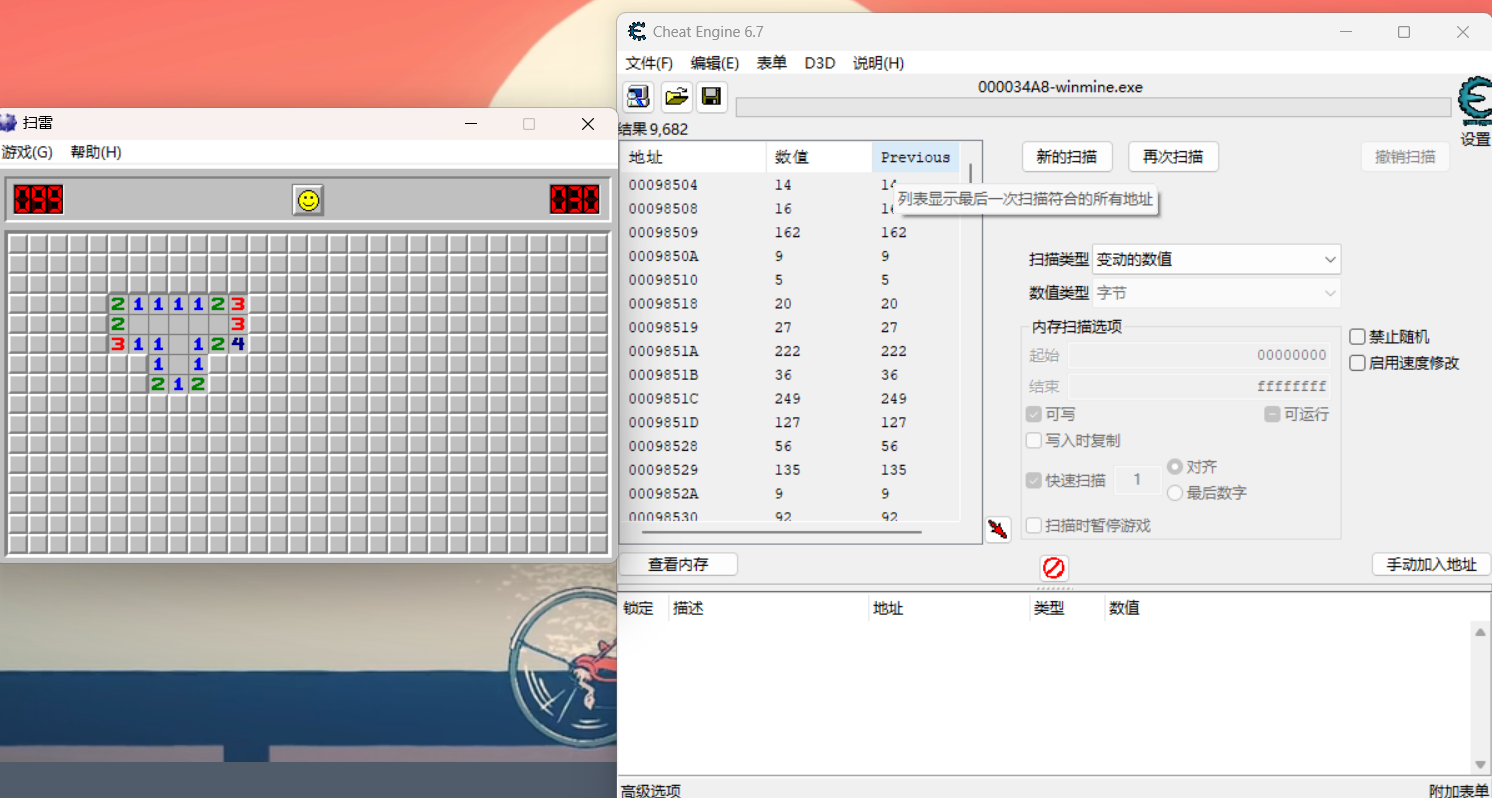Click the 锁定 column header in address table
This screenshot has width=1492, height=798.
pyautogui.click(x=638, y=608)
